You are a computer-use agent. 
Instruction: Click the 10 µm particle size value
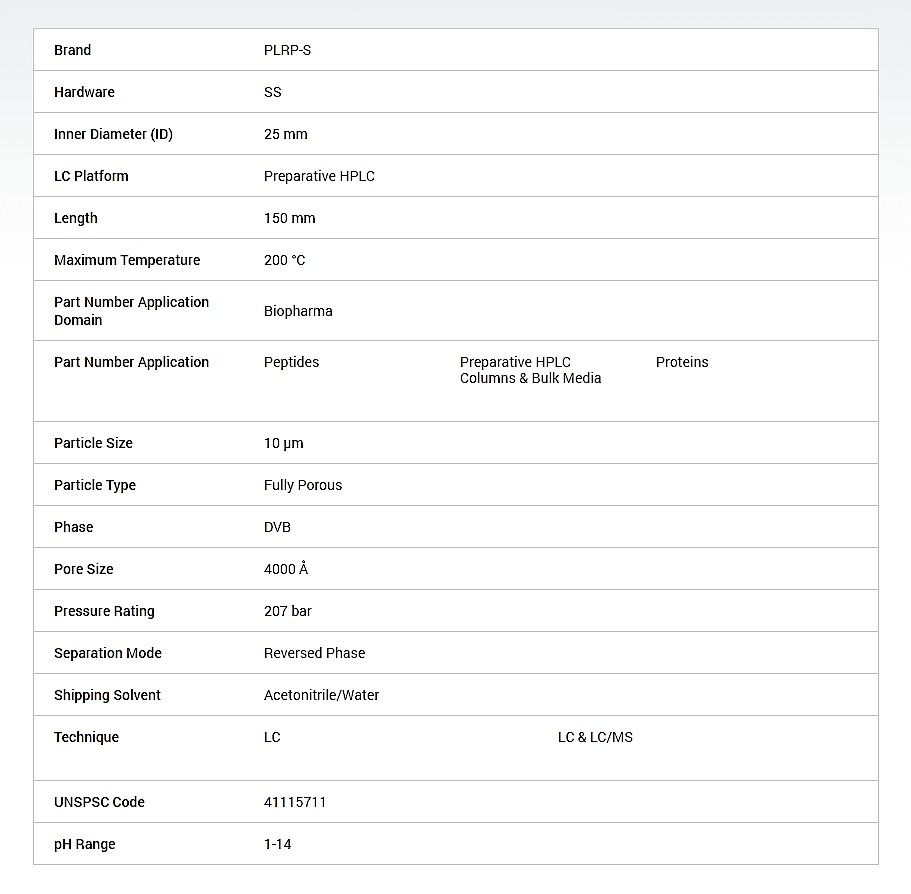tap(283, 443)
